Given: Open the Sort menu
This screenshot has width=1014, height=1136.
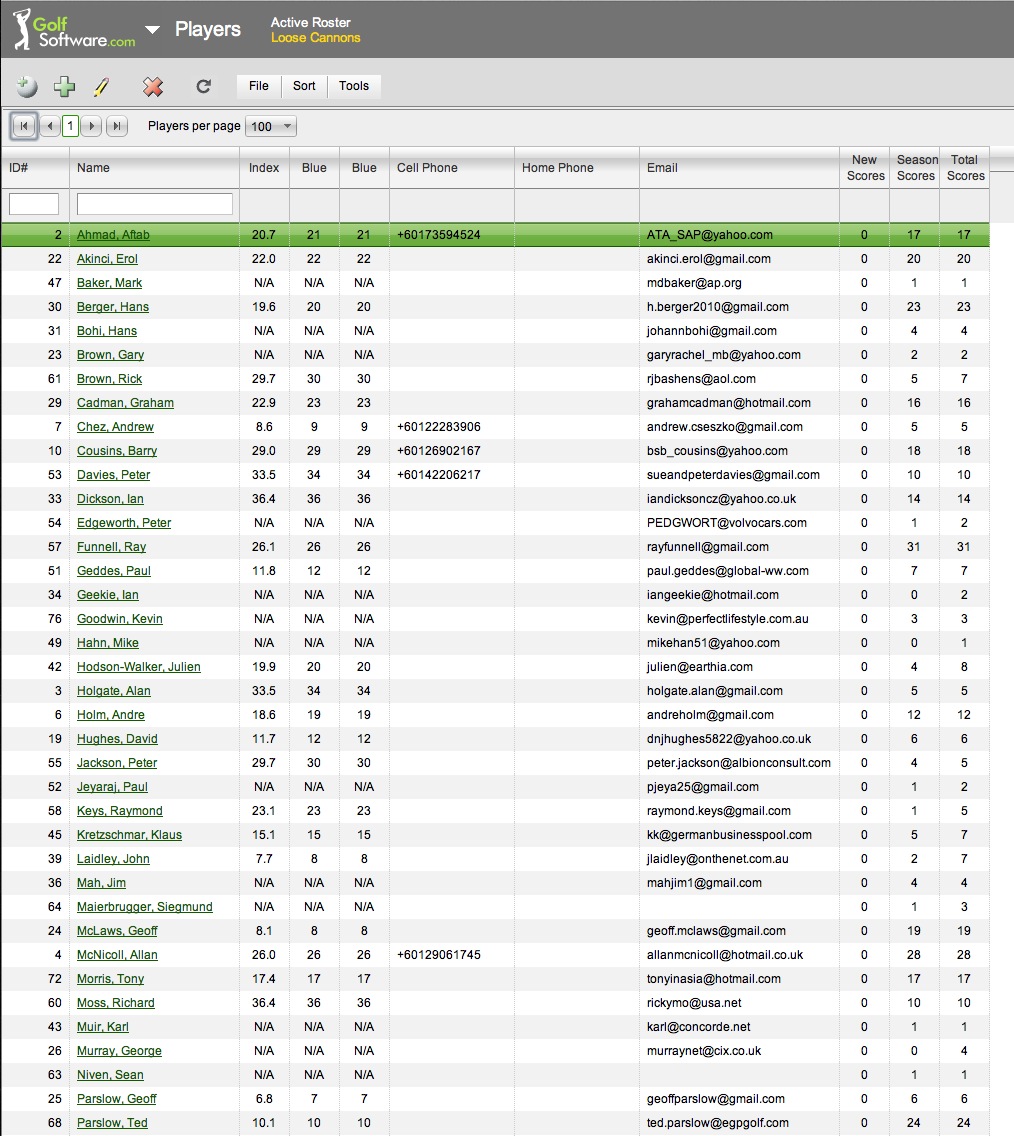Looking at the screenshot, I should pos(304,86).
